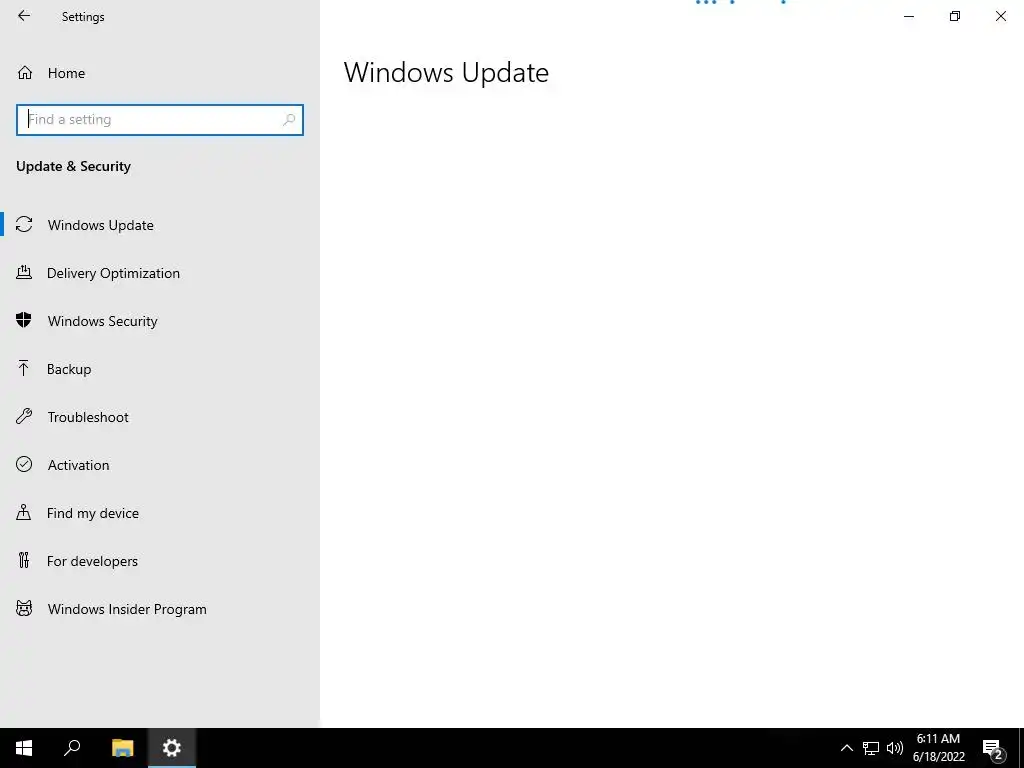Viewport: 1024px width, 768px height.
Task: Show hidden system tray icons
Action: [846, 748]
